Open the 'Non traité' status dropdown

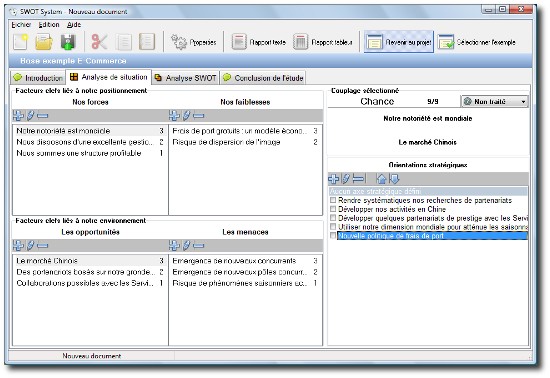[494, 102]
